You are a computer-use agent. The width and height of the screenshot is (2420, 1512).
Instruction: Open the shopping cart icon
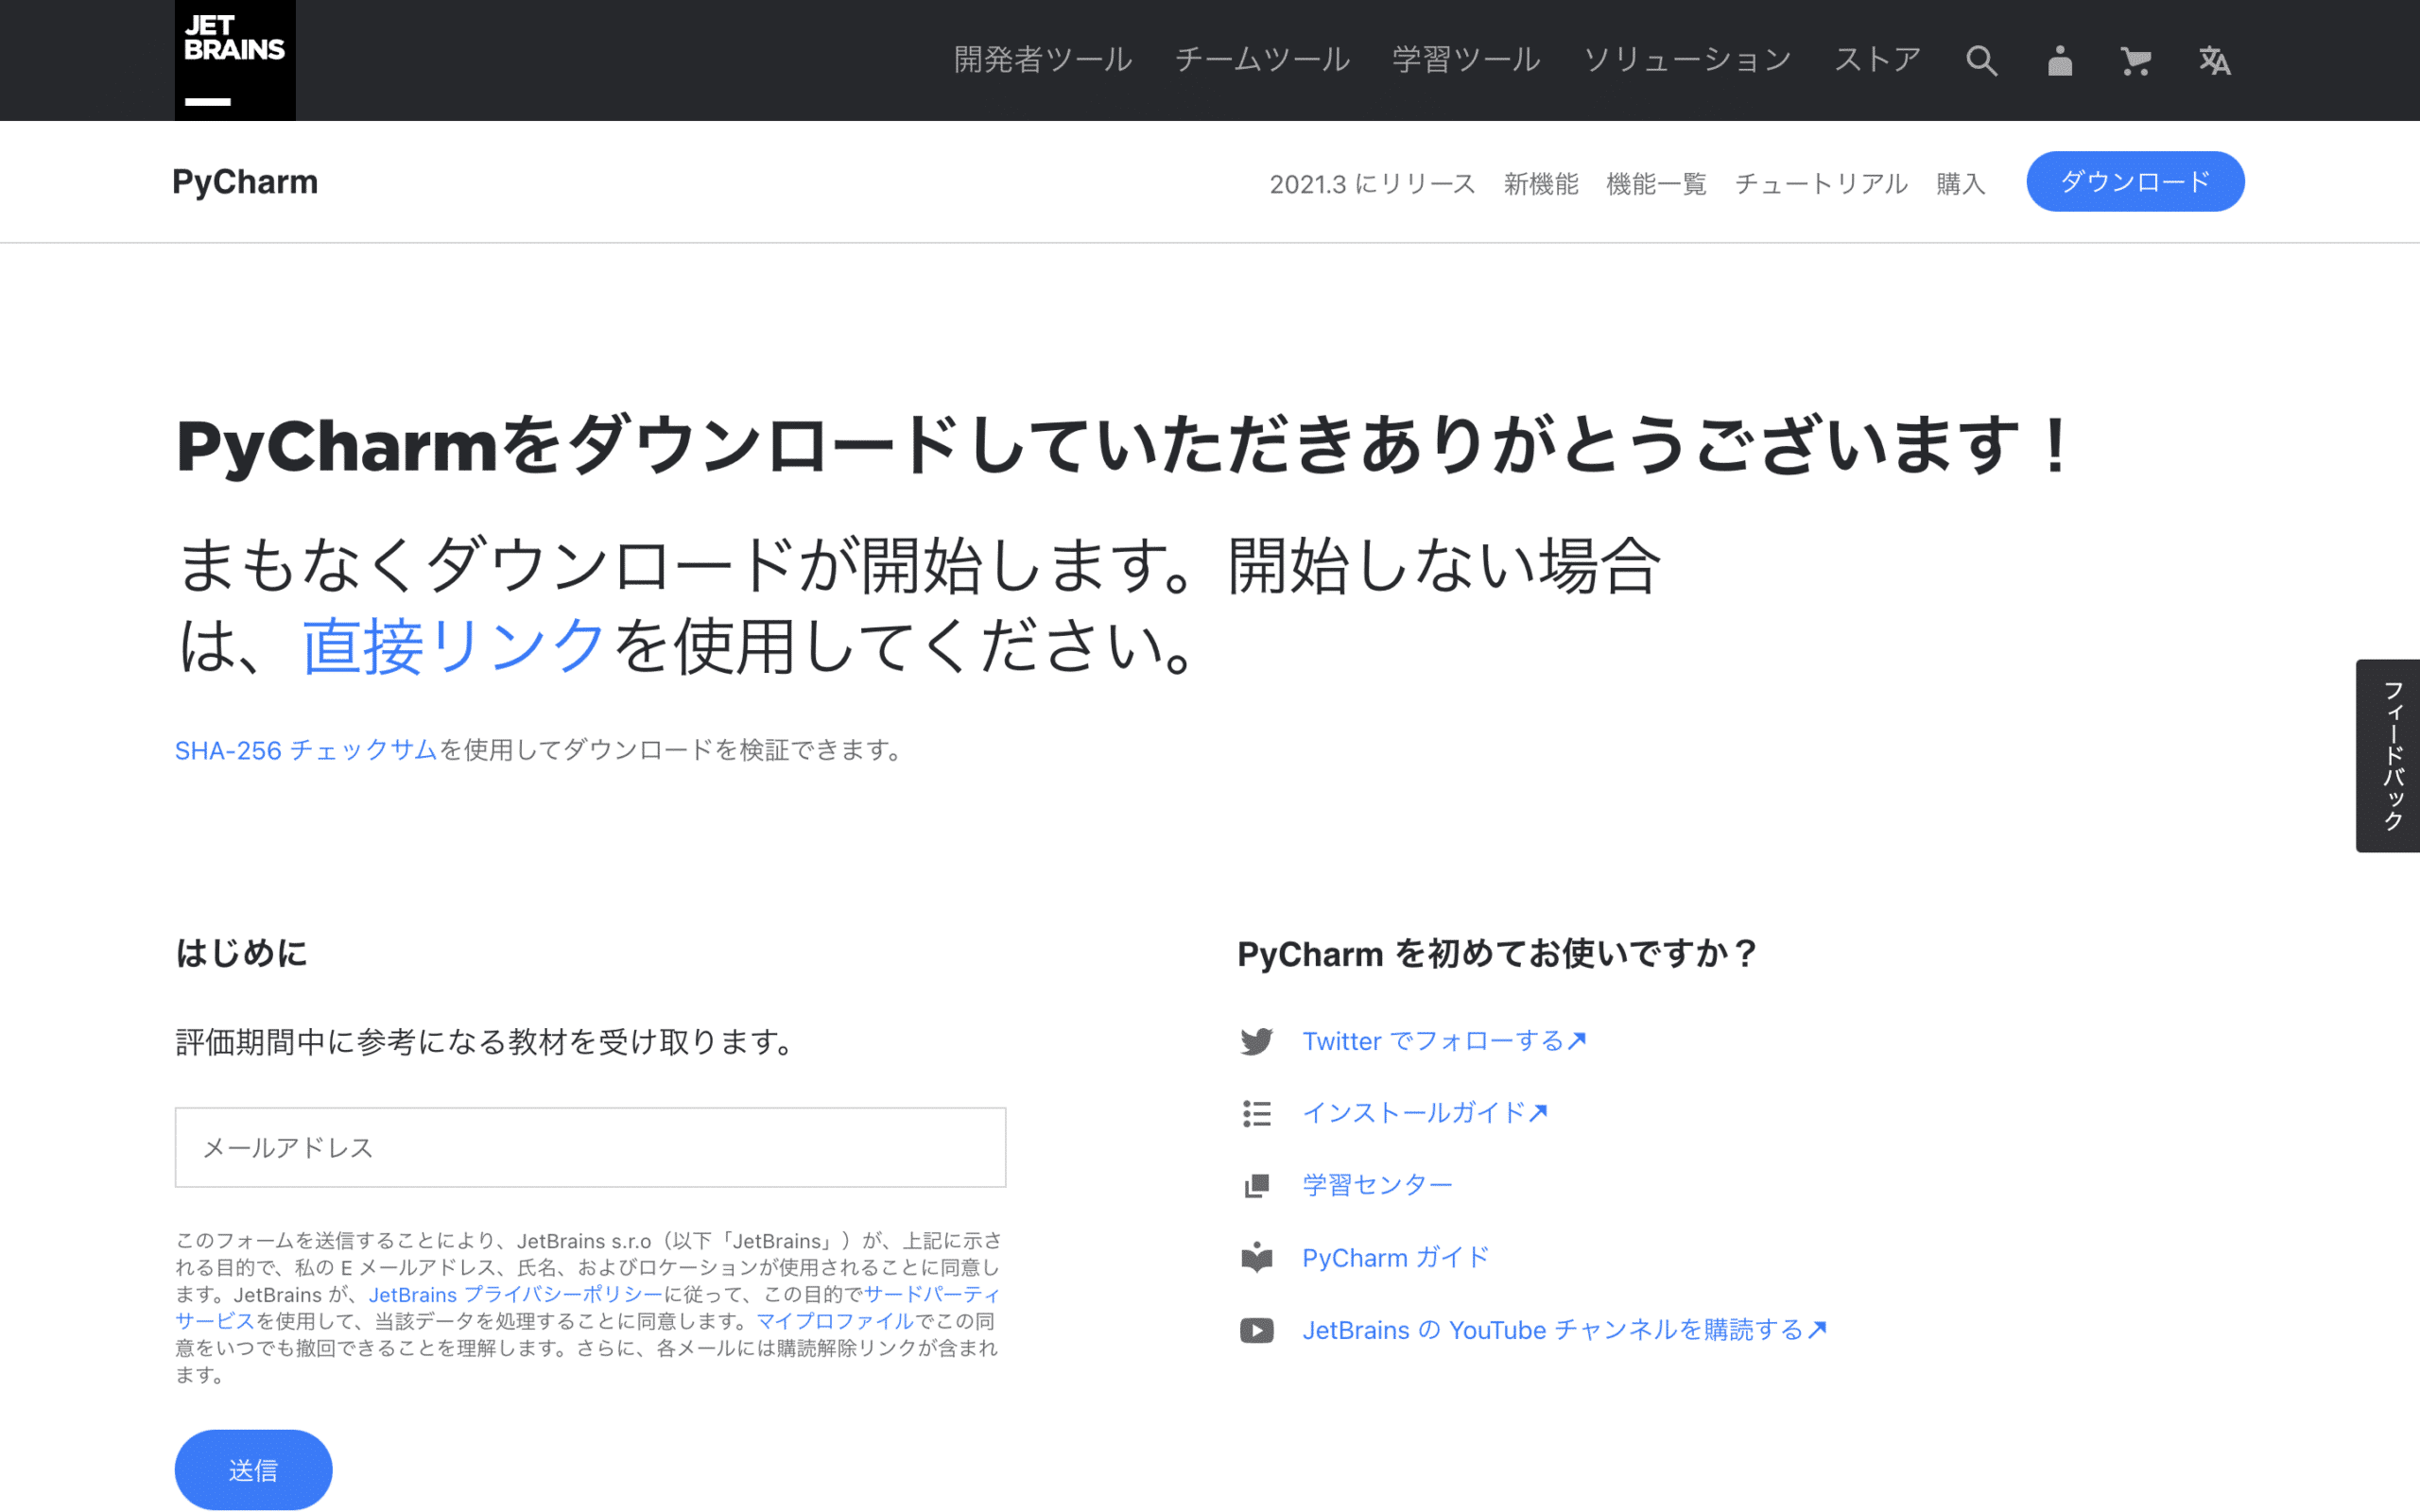2136,61
